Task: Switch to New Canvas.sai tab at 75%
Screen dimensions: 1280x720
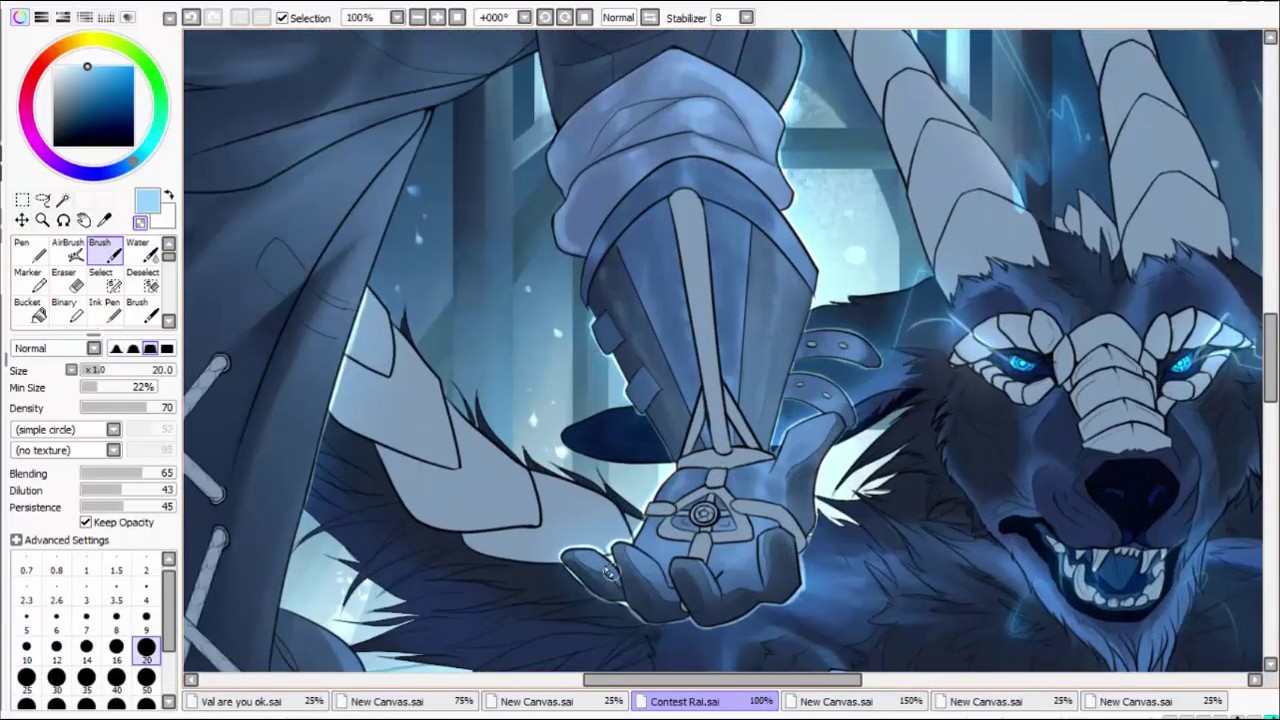Action: (406, 701)
